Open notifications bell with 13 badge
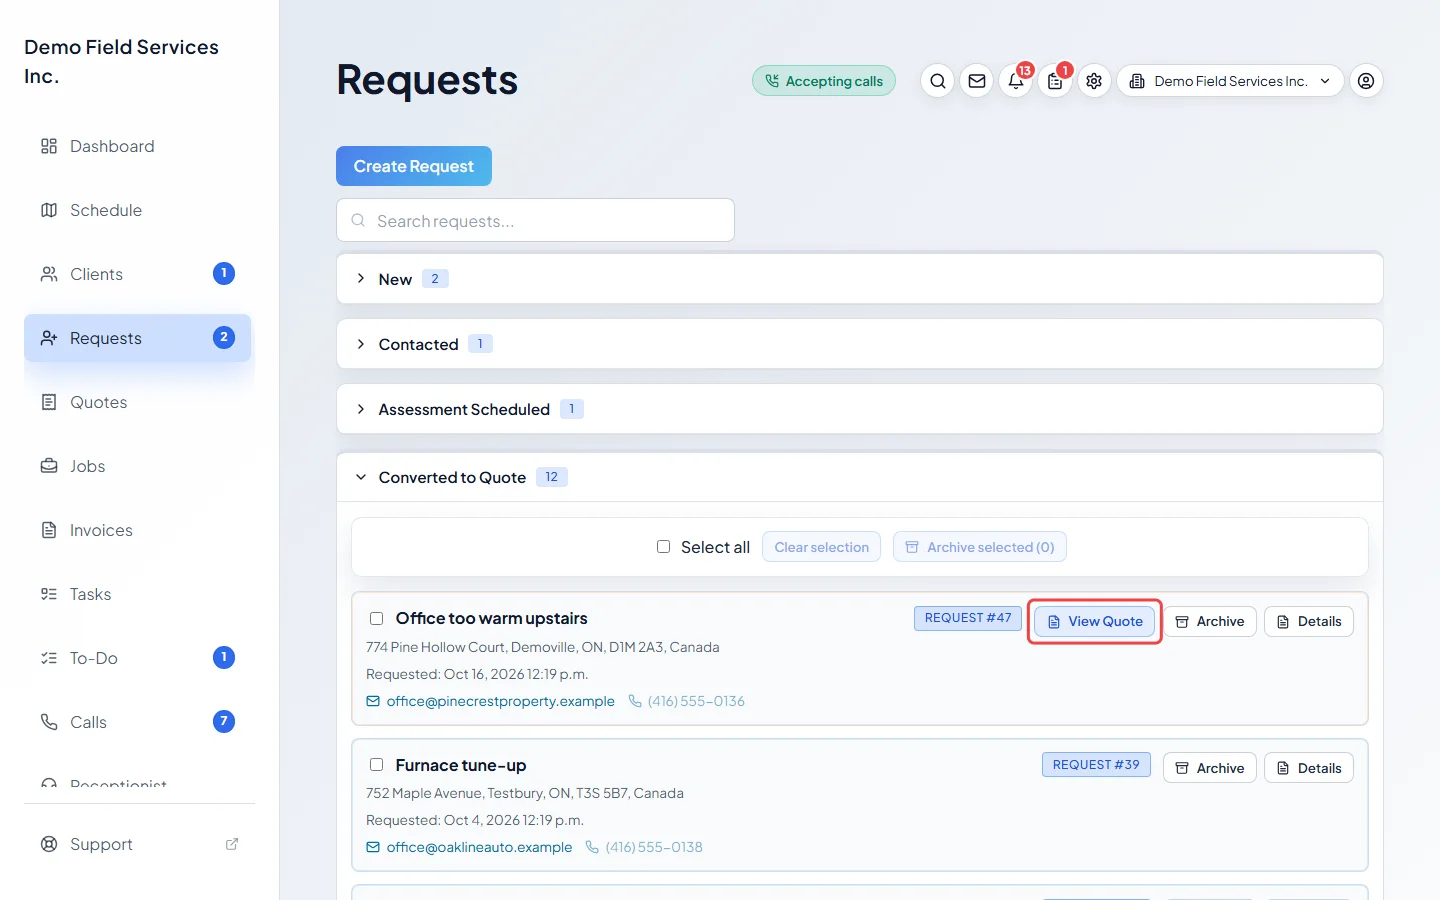Viewport: 1440px width, 900px height. [1016, 81]
